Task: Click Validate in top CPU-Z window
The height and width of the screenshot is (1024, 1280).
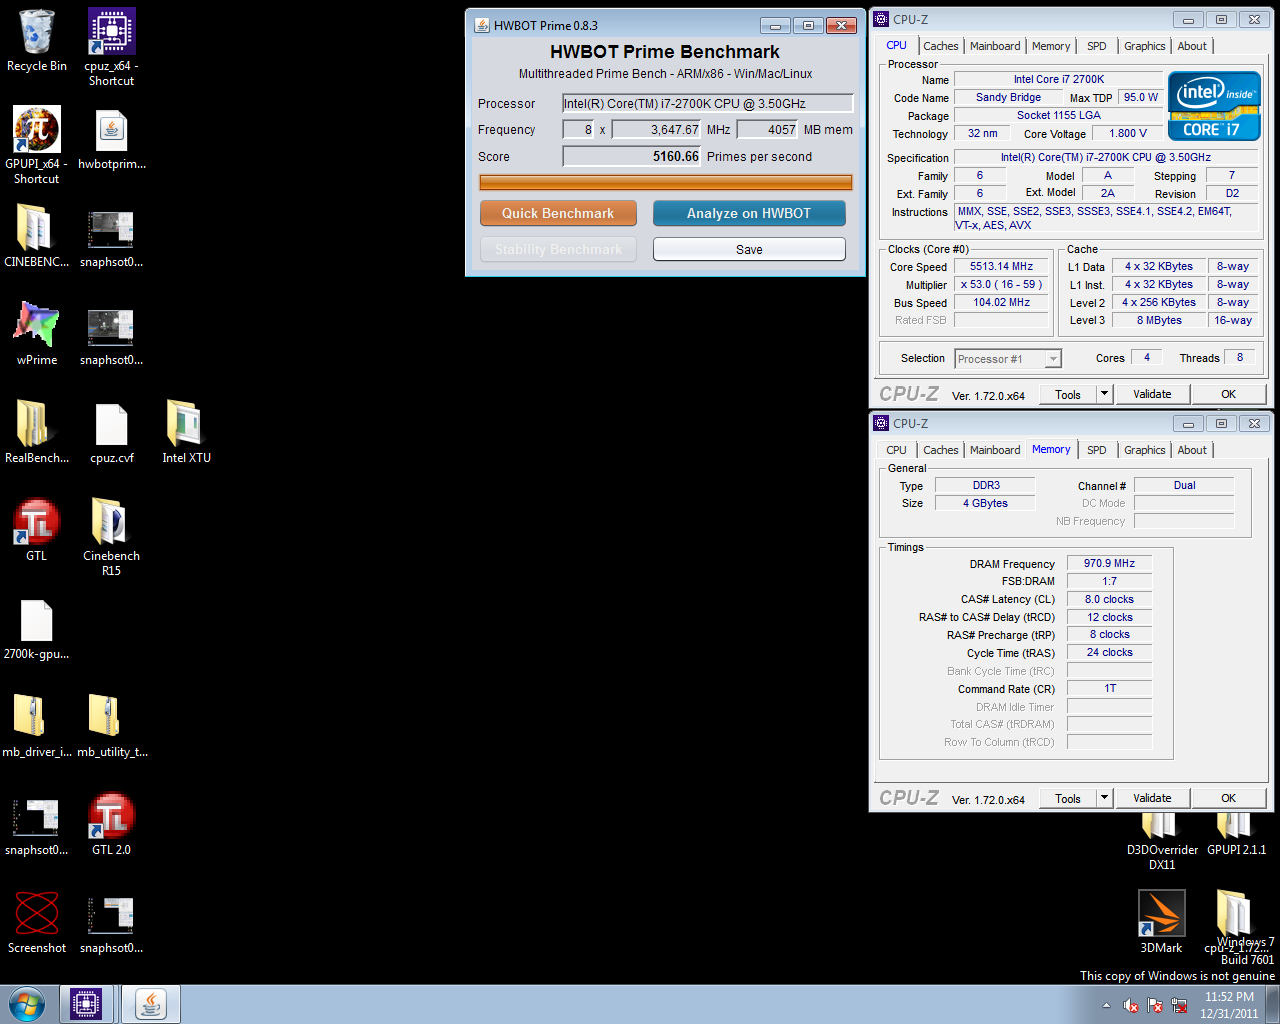Action: (1152, 394)
